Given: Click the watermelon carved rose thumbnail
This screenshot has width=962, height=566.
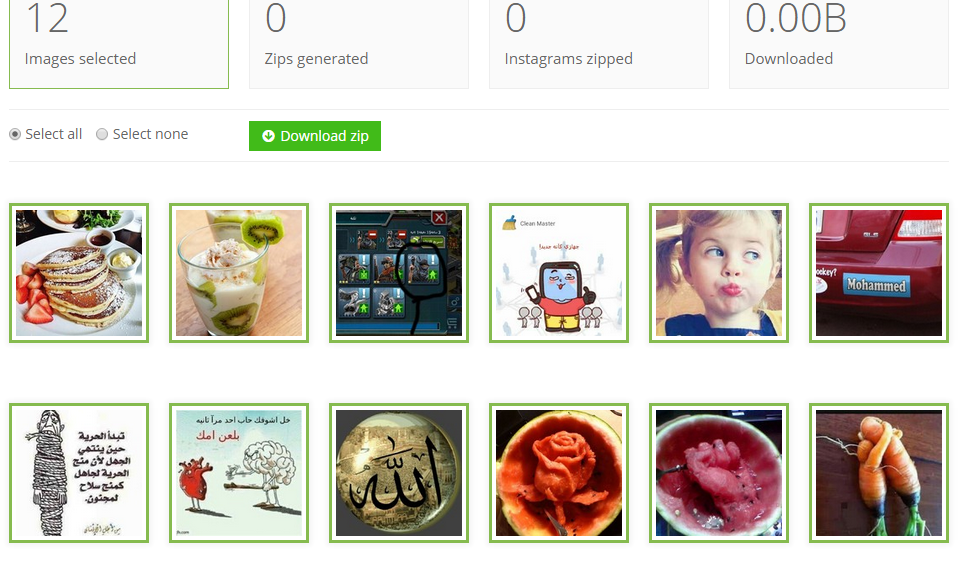Looking at the screenshot, I should coord(559,473).
